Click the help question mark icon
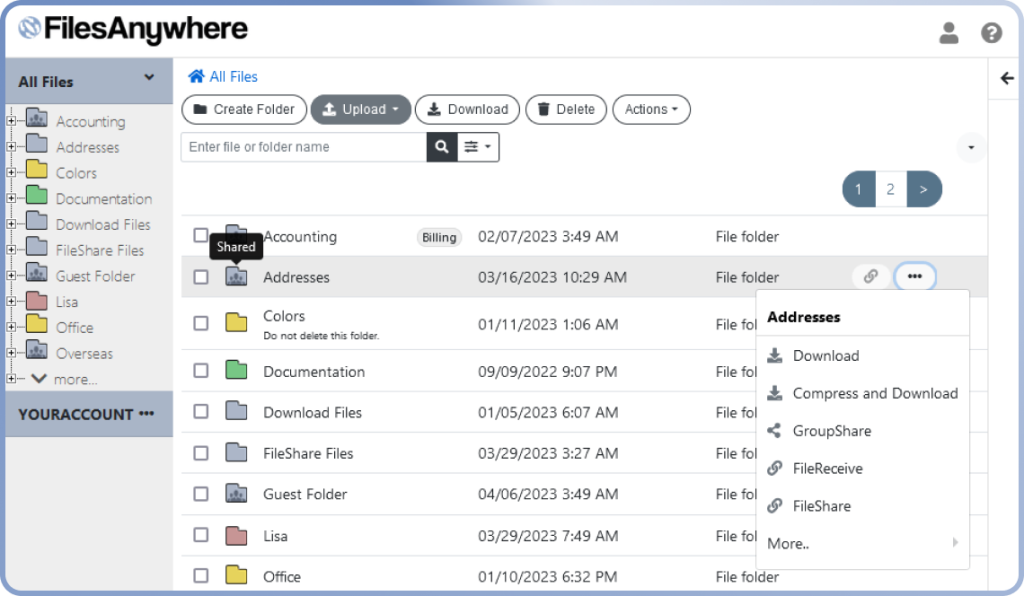 pyautogui.click(x=991, y=32)
